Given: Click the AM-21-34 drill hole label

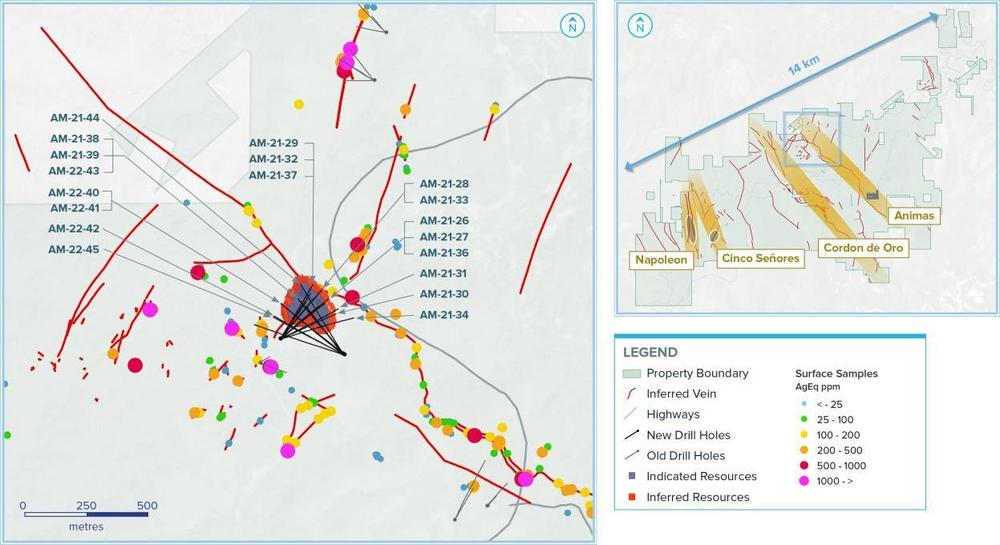Looking at the screenshot, I should coord(444,315).
